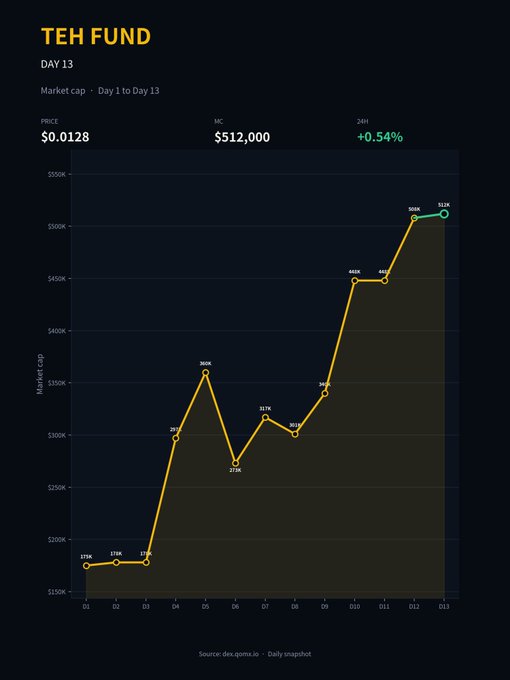Select the circular data point for day D8

click(x=295, y=434)
